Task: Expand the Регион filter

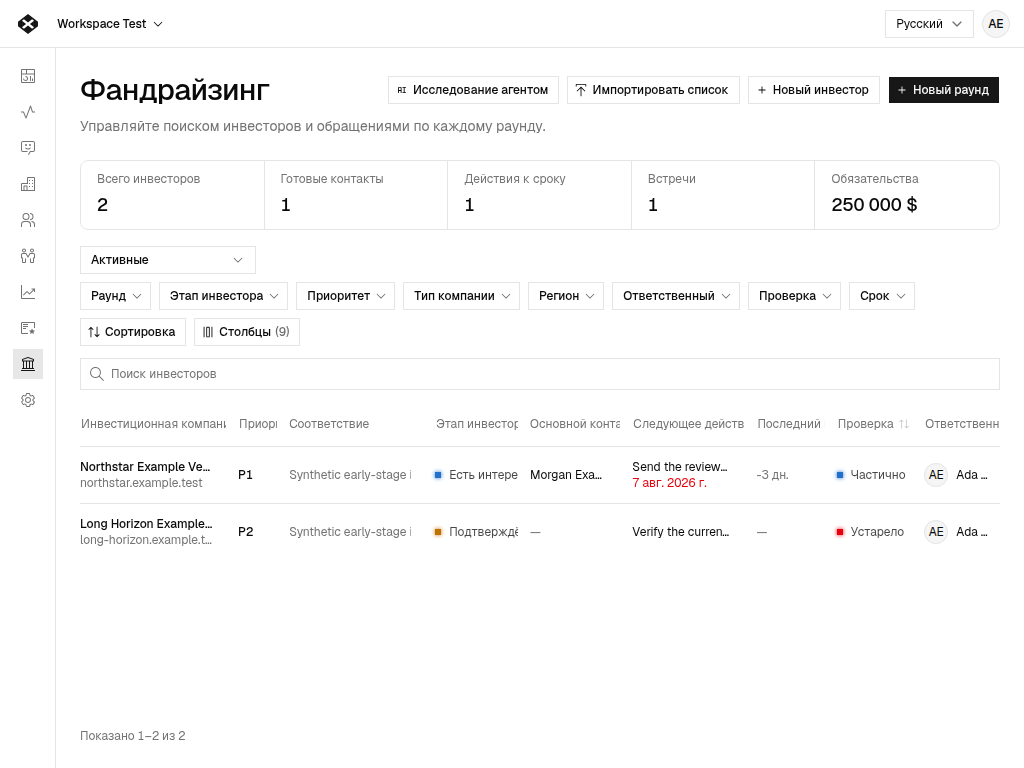Action: pos(566,296)
